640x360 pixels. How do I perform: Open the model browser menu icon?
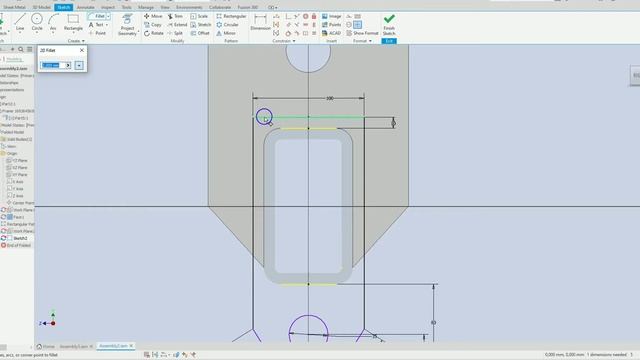click(30, 49)
